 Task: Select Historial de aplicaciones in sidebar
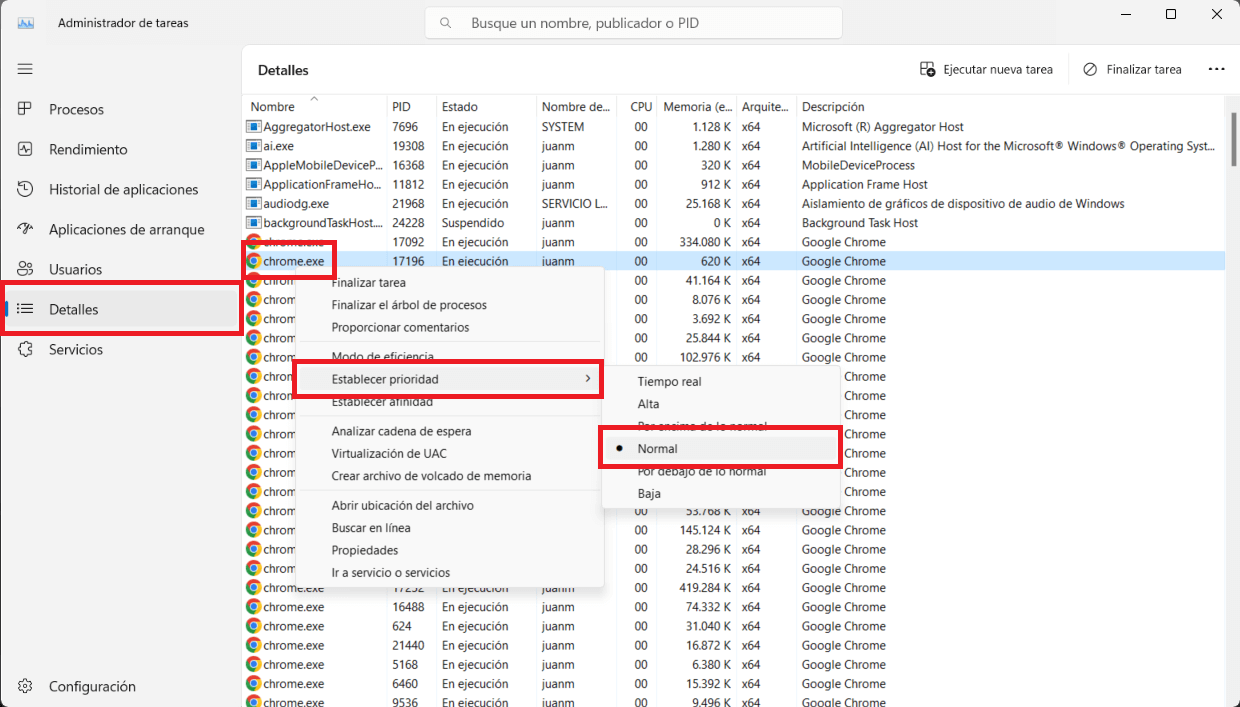[x=125, y=189]
